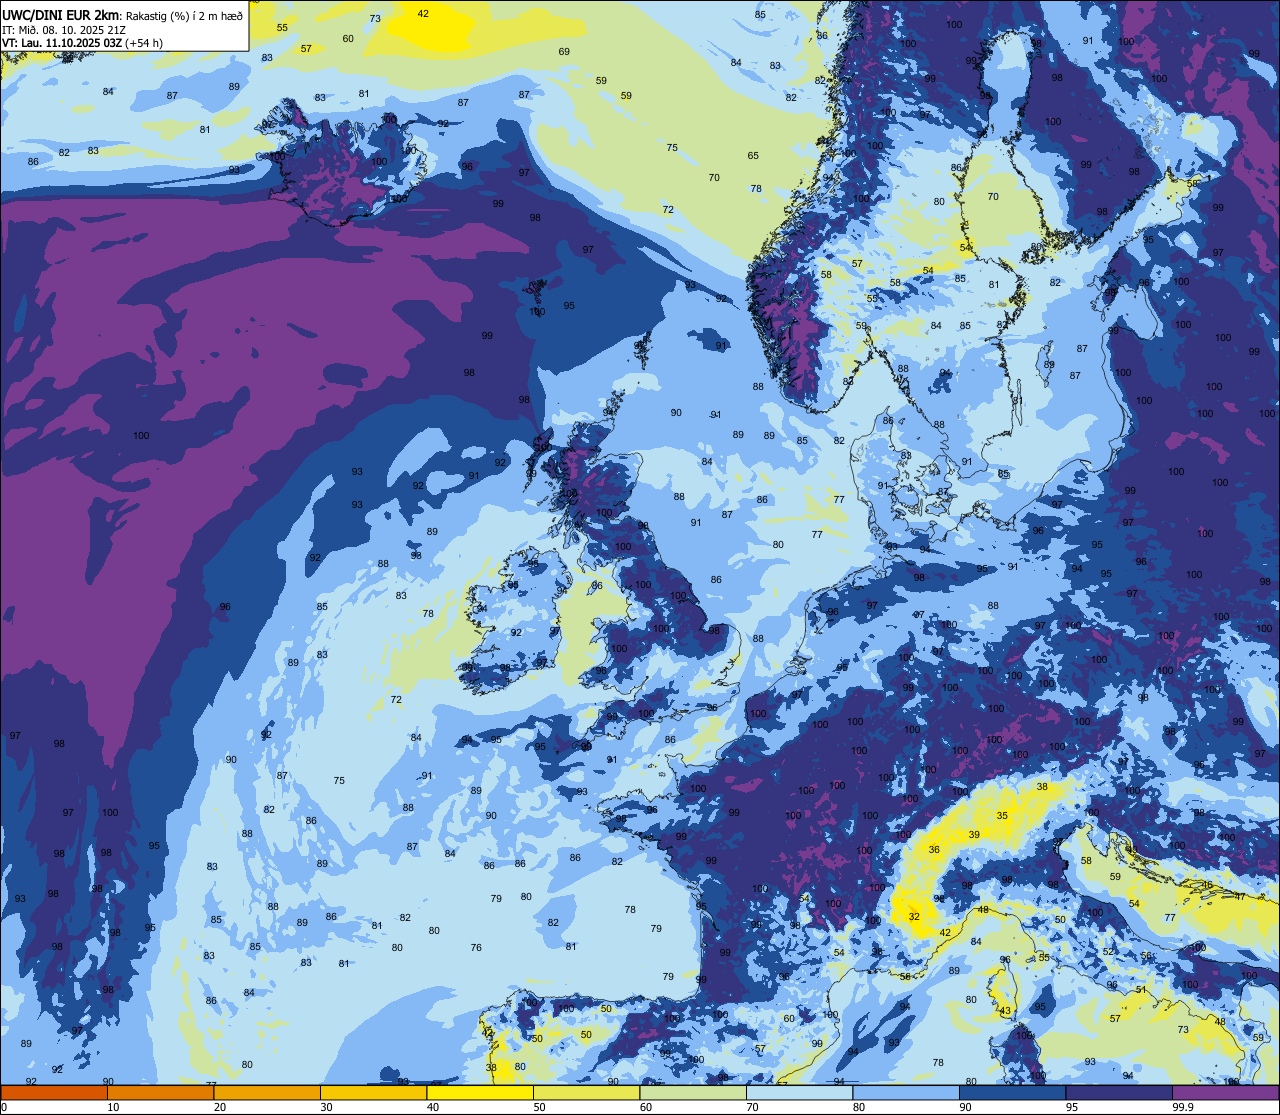Select the 'VT: Lau. 11.10.2025 03Z (+54 h)' line
Image resolution: width=1280 pixels, height=1115 pixels.
83,43
